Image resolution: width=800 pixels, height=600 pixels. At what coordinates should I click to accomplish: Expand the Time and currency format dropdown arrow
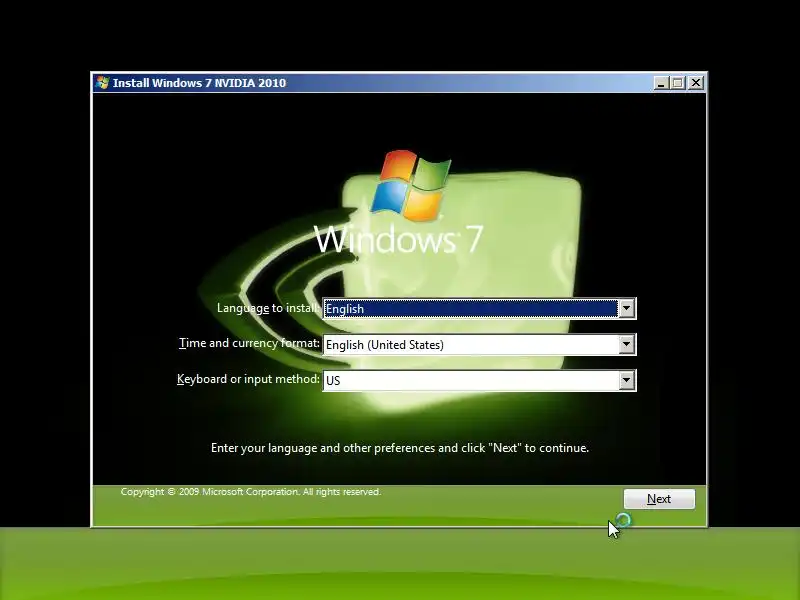tap(627, 344)
